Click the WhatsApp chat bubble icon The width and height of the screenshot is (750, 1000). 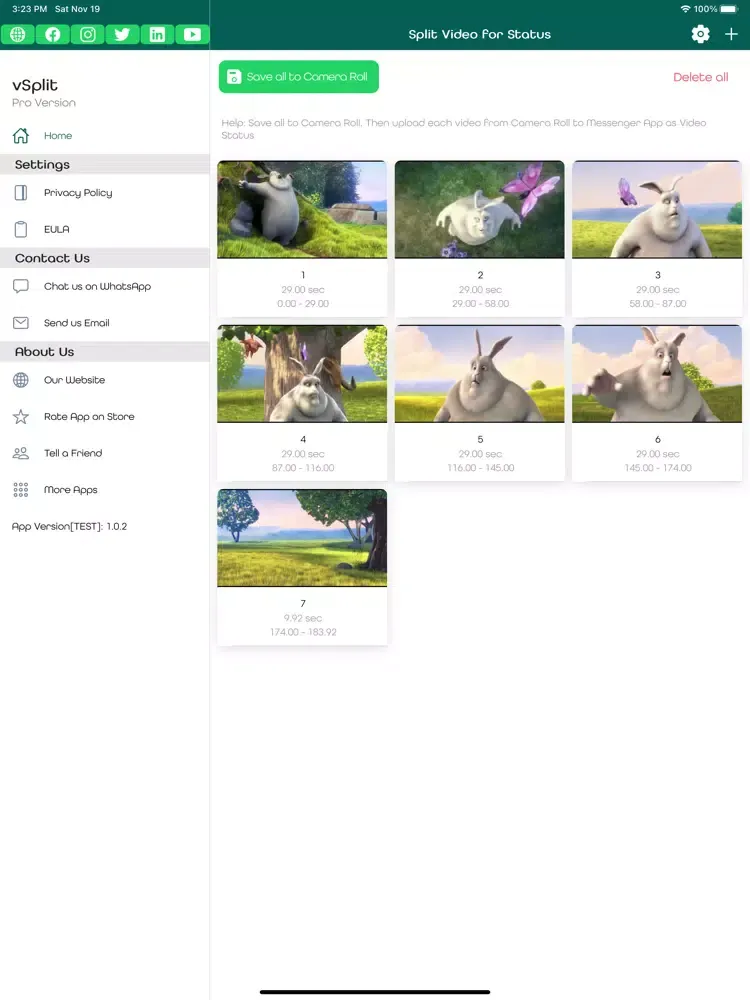click(21, 286)
